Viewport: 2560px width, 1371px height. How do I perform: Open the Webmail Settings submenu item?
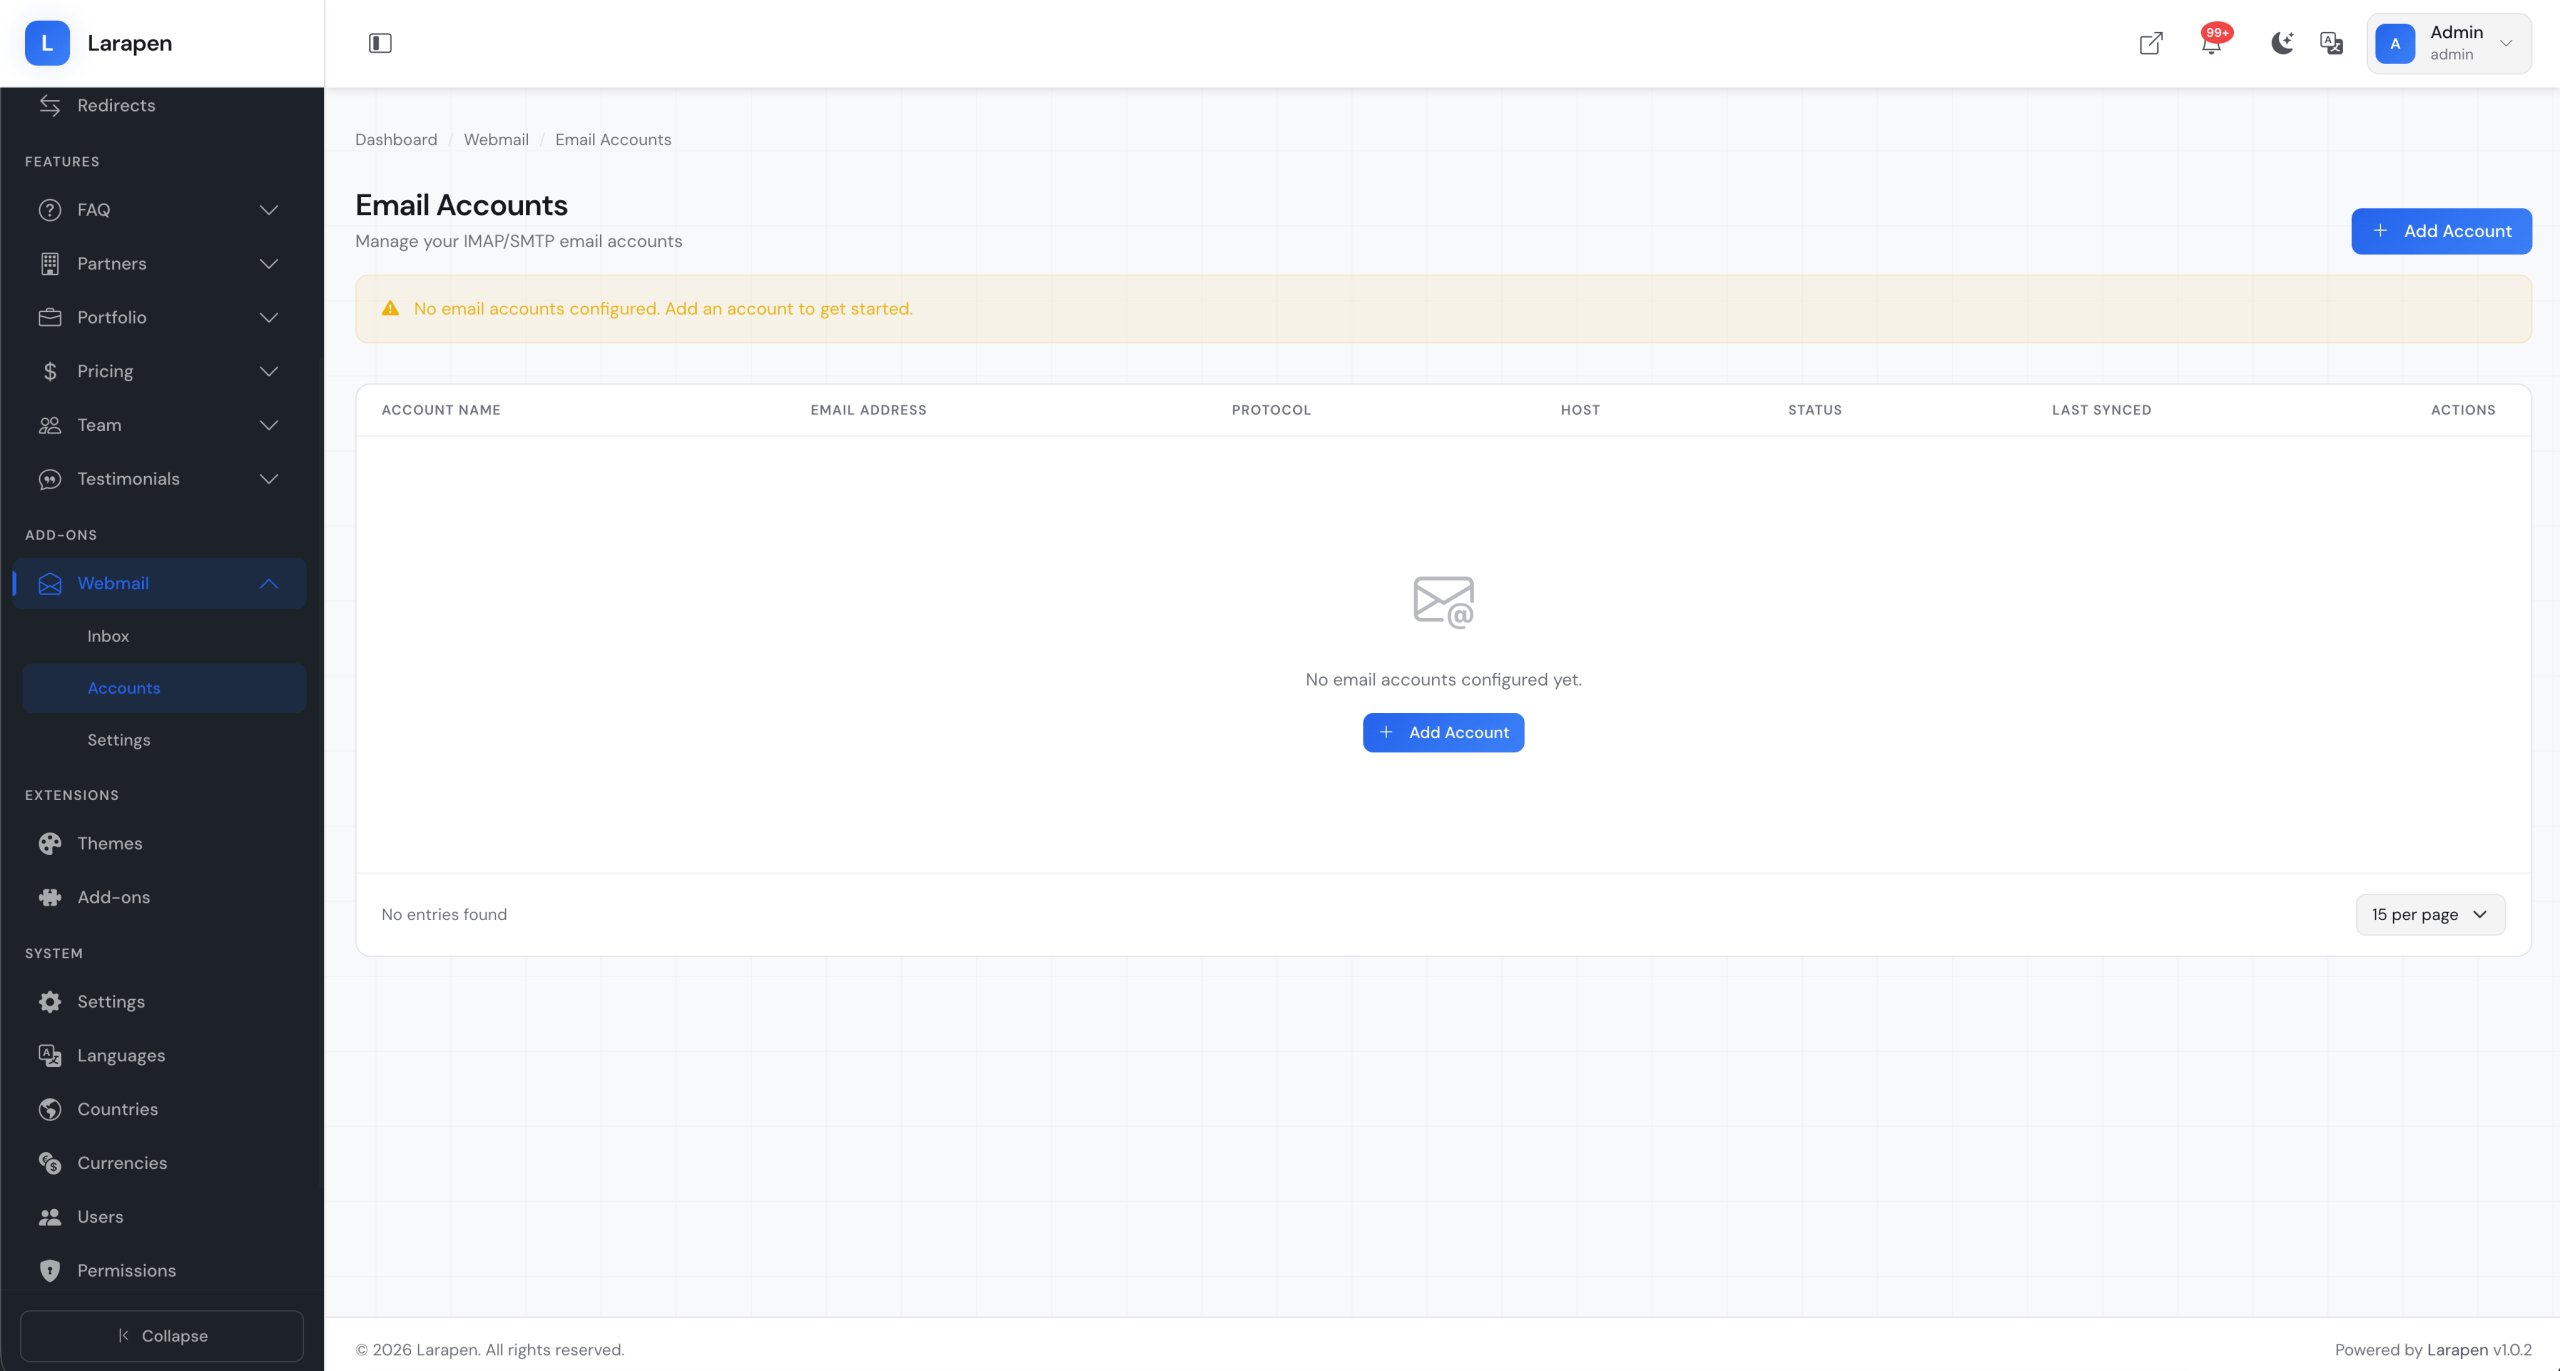[119, 740]
